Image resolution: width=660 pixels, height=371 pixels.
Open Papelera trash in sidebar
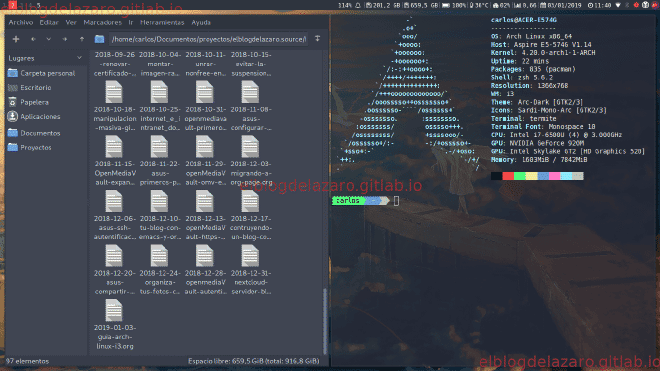click(x=29, y=102)
